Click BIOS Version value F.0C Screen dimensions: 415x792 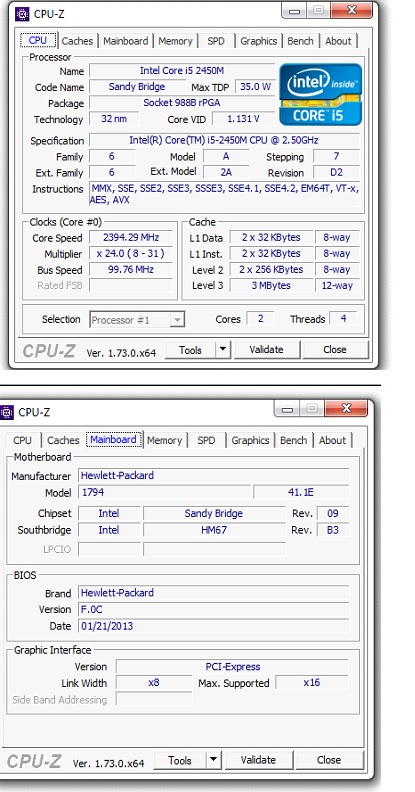214,610
